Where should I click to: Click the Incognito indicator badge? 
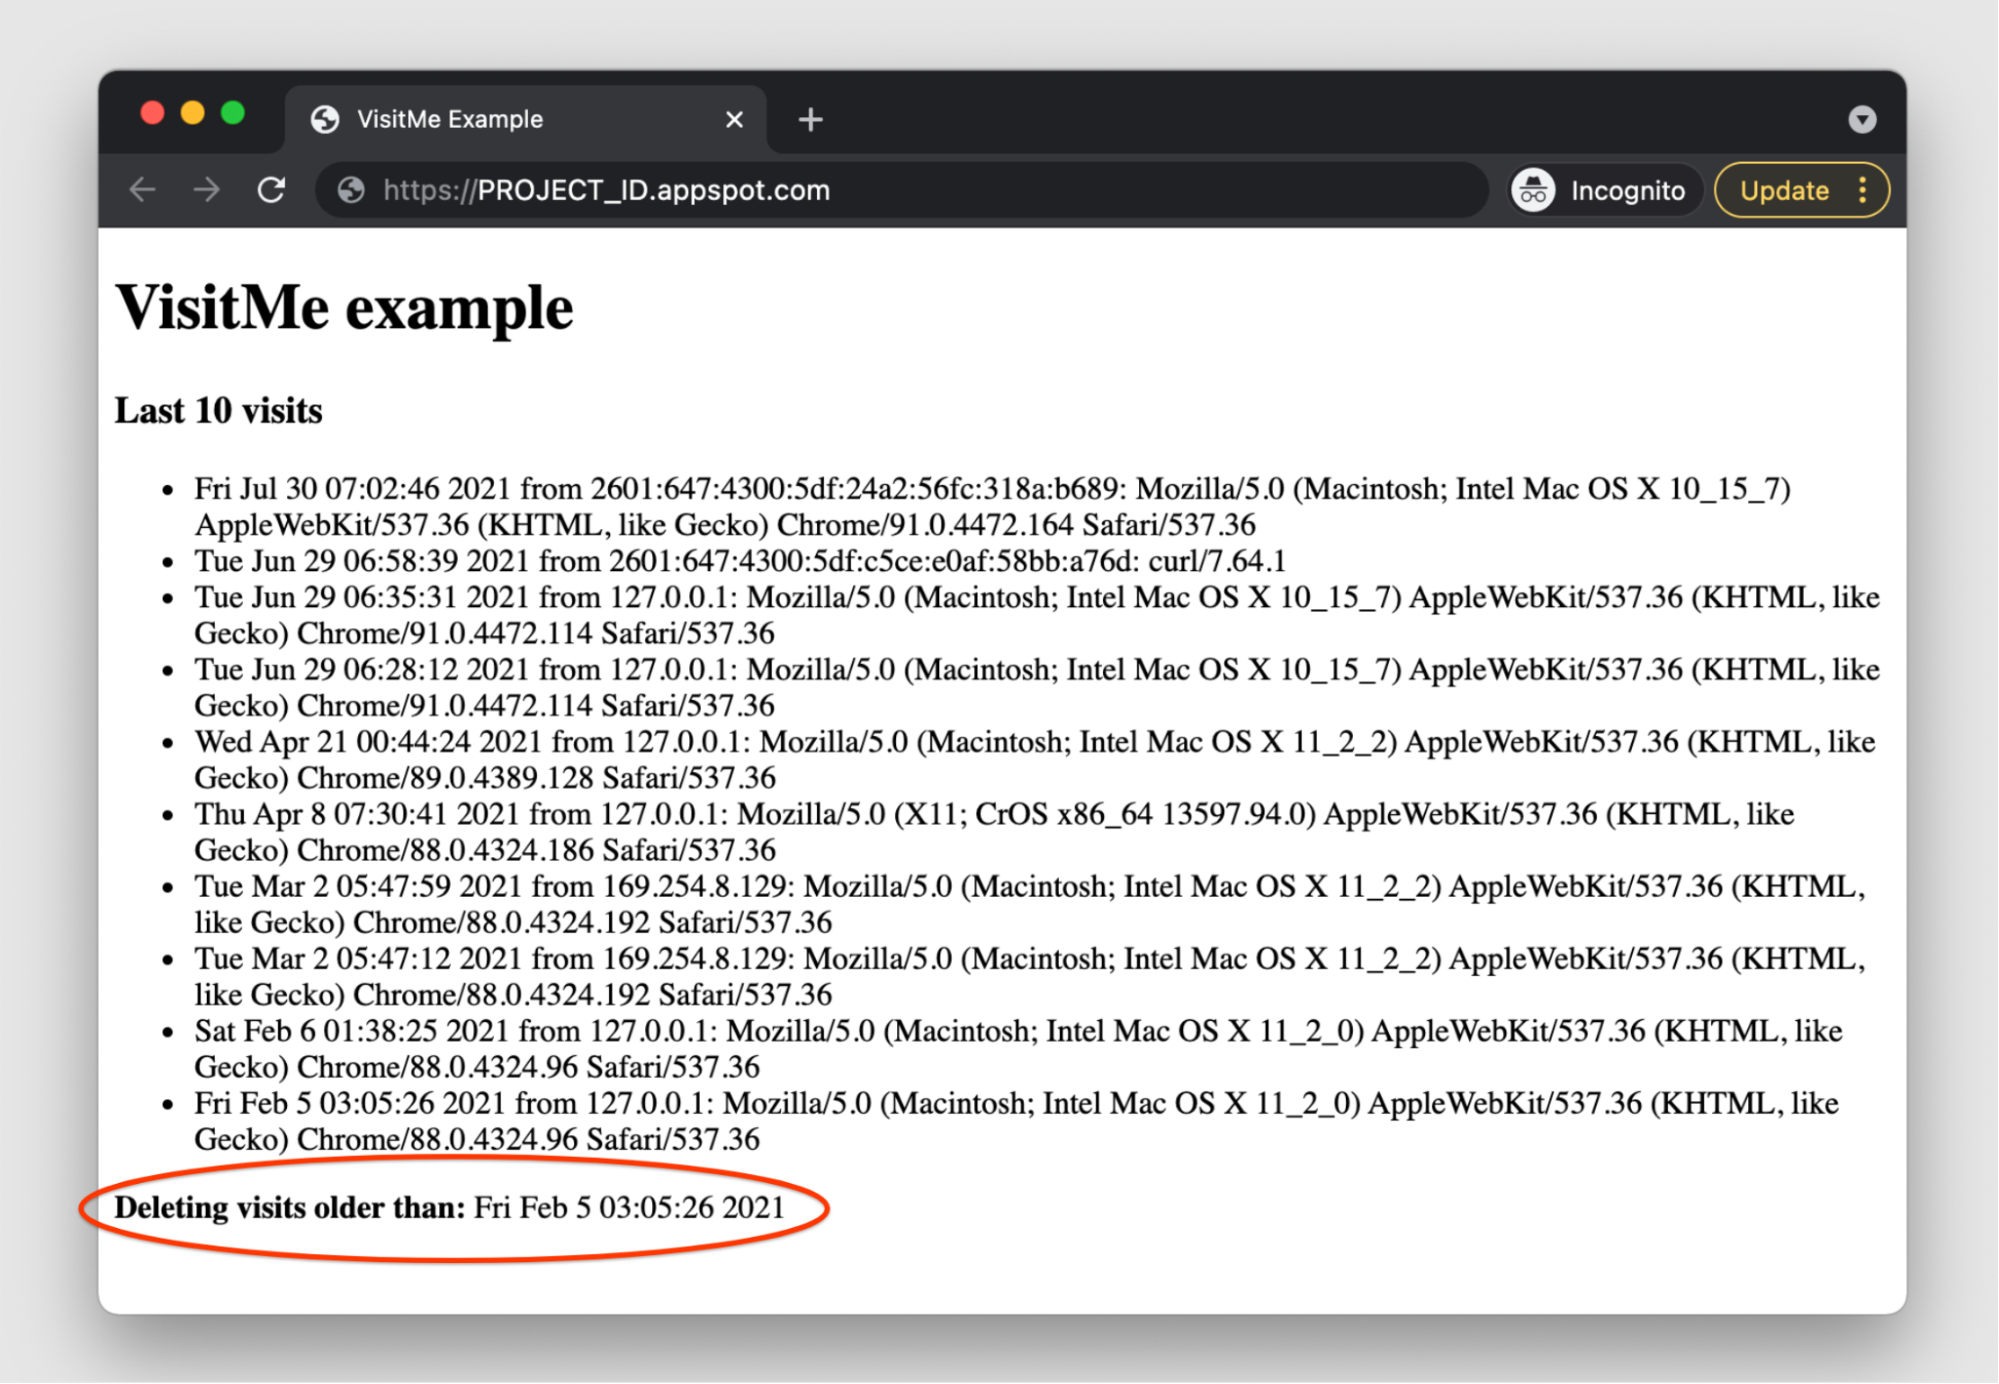pos(1603,190)
